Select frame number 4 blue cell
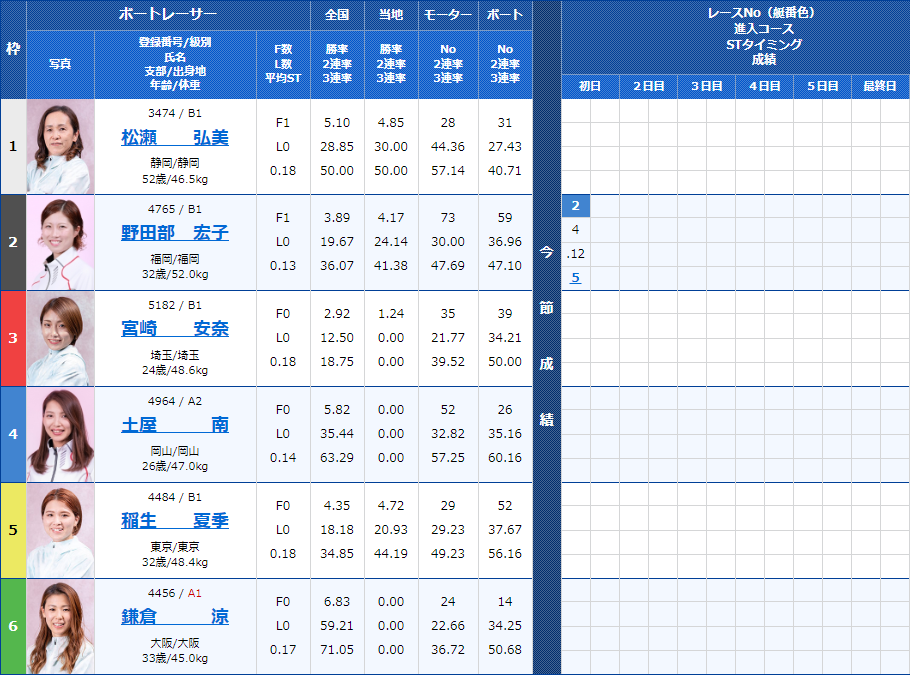 click(13, 434)
